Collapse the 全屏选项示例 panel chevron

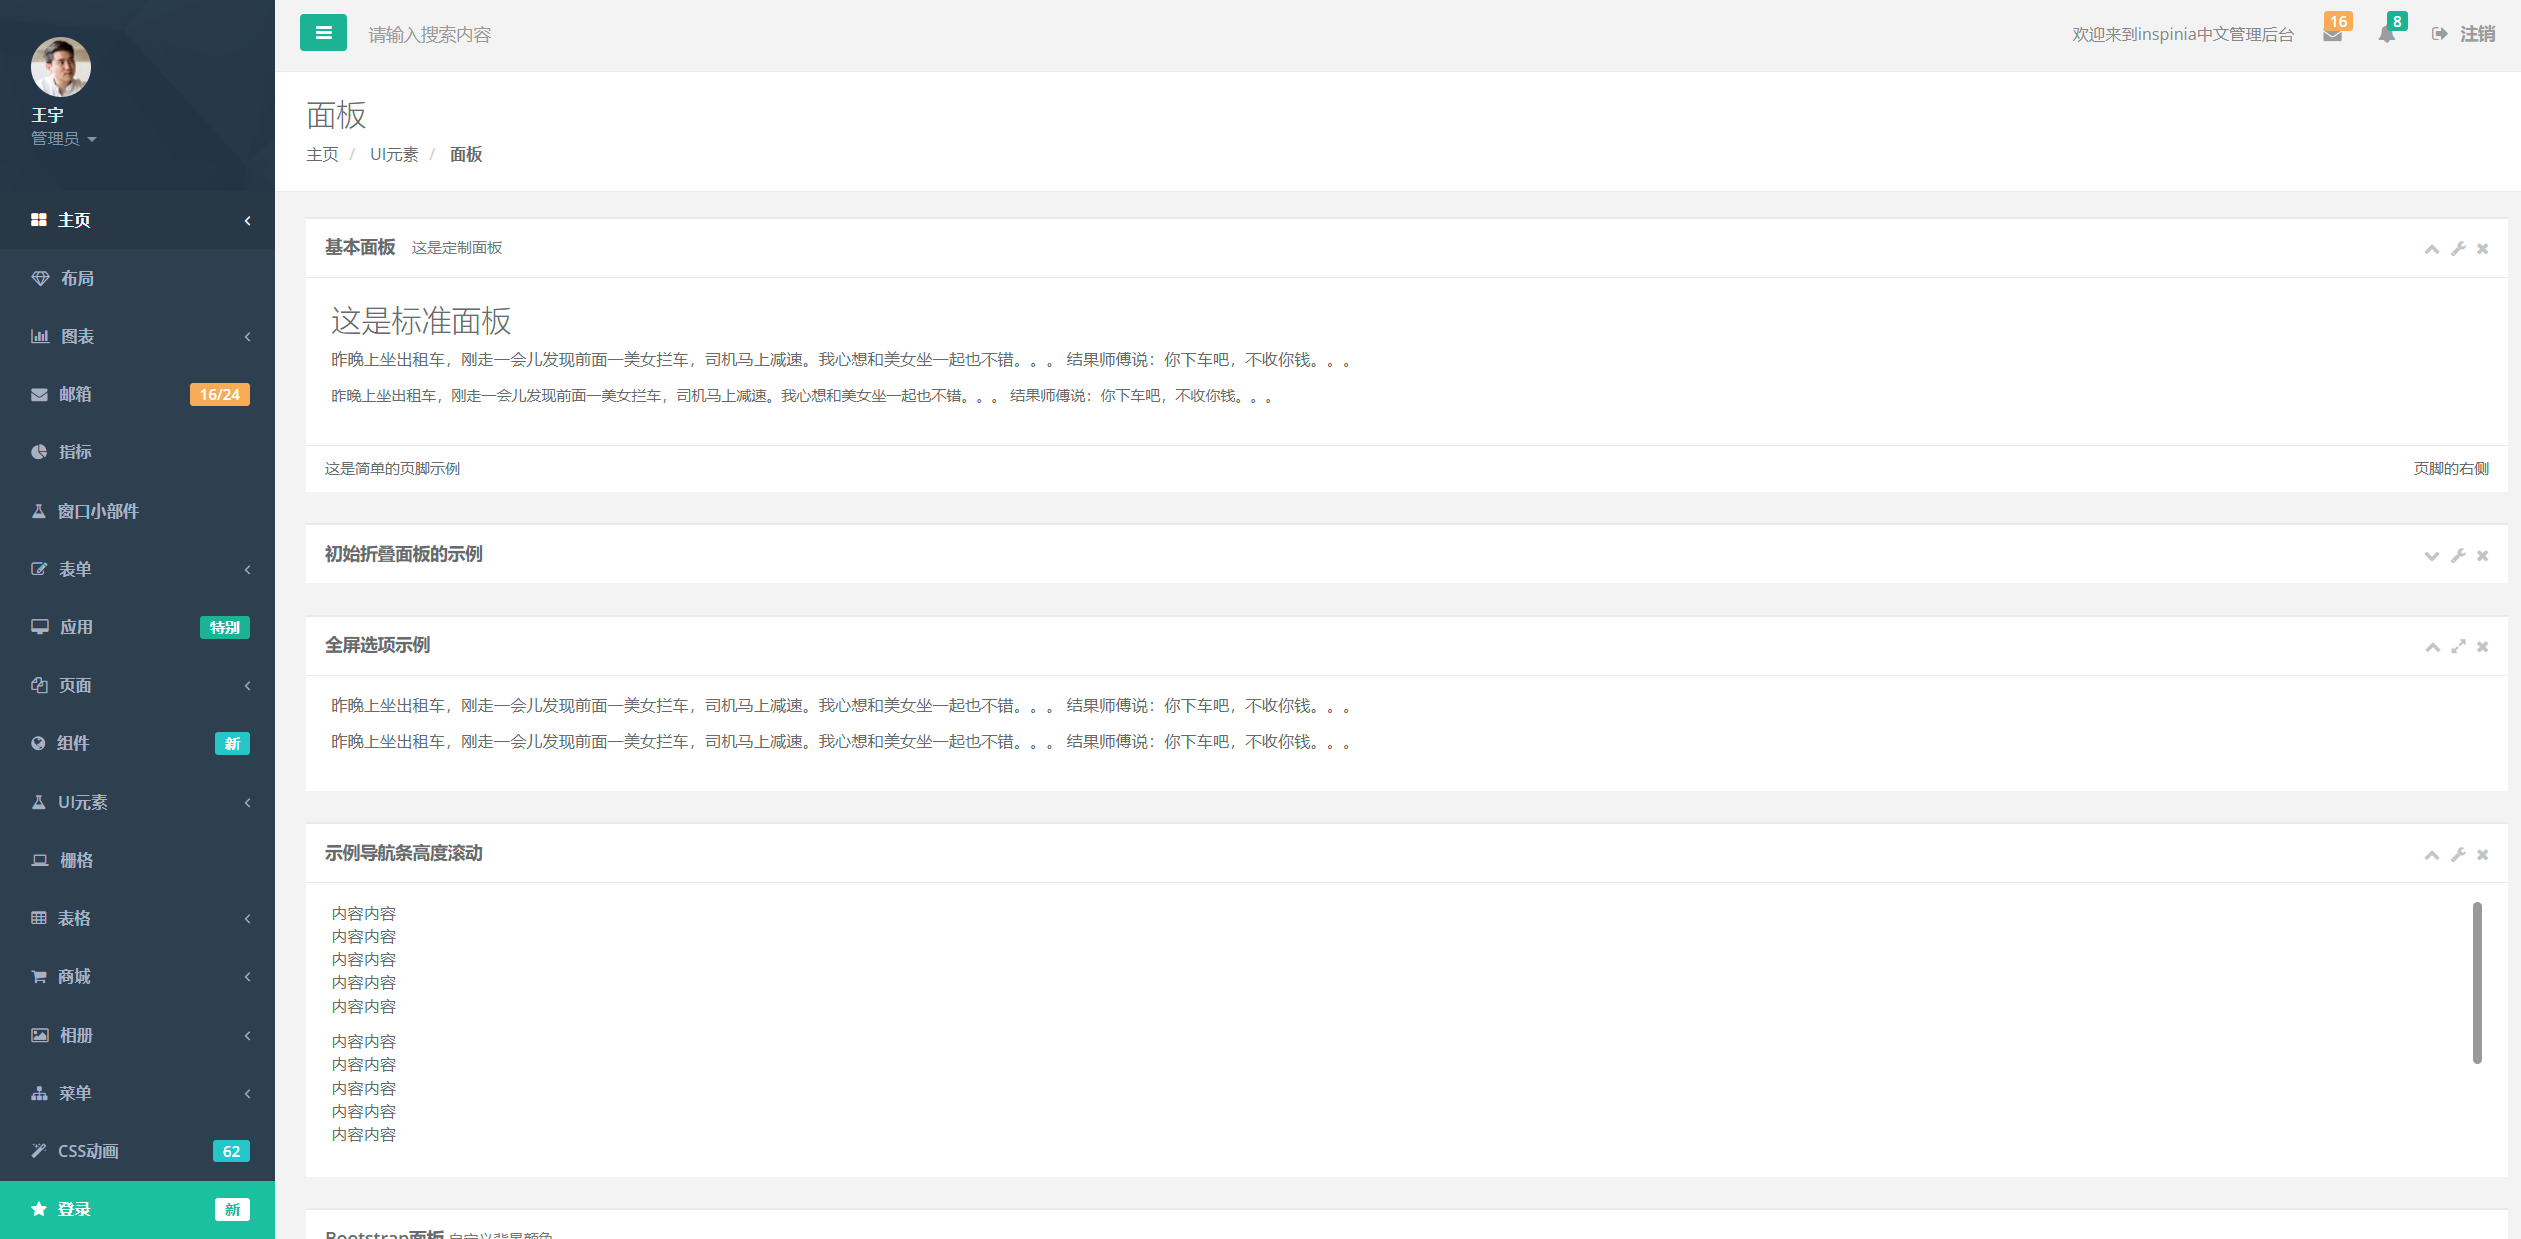click(x=2432, y=647)
